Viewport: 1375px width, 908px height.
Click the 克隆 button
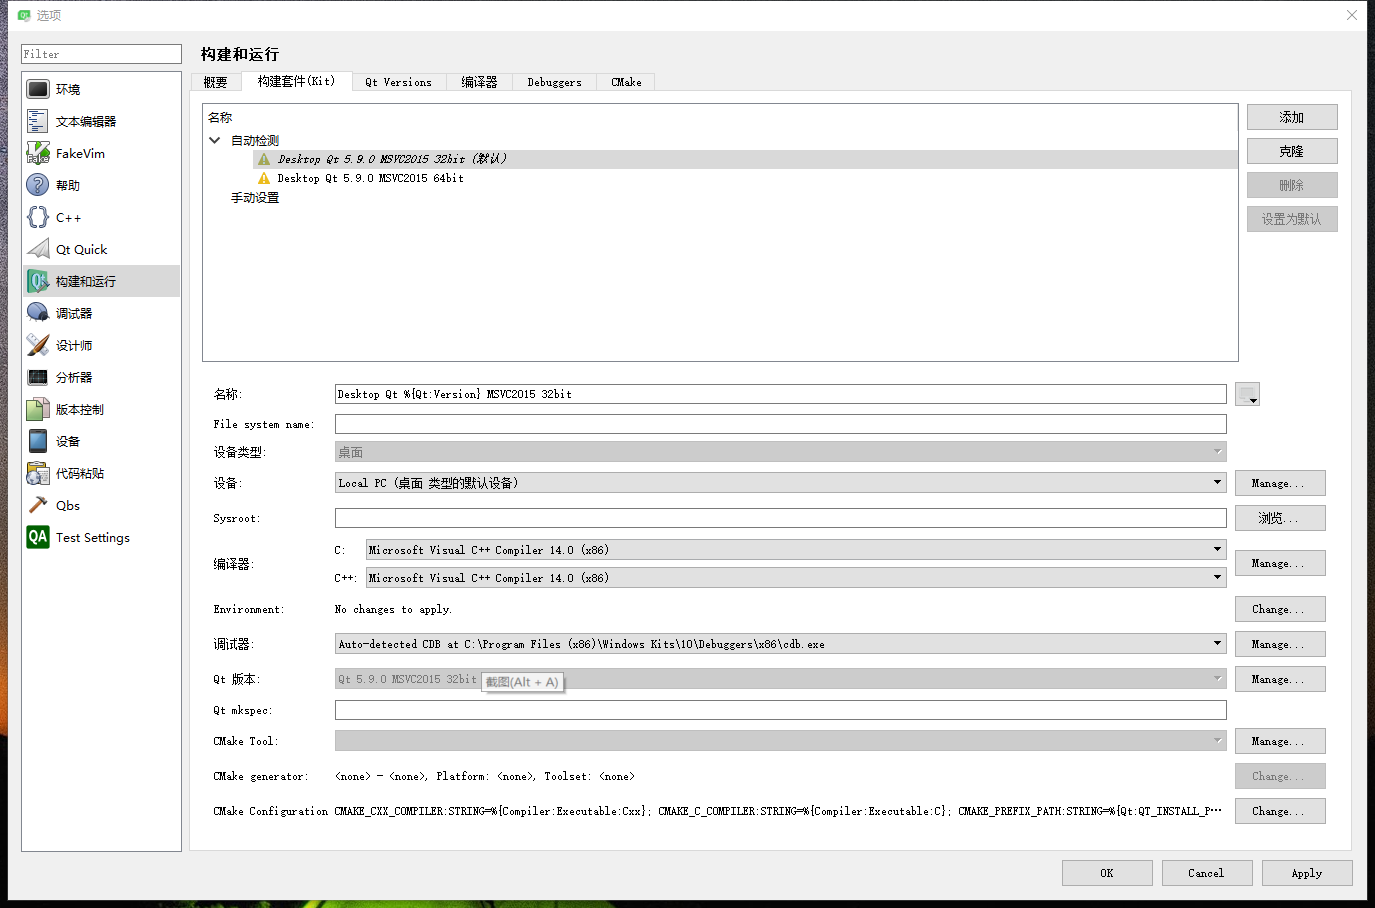coord(1292,151)
